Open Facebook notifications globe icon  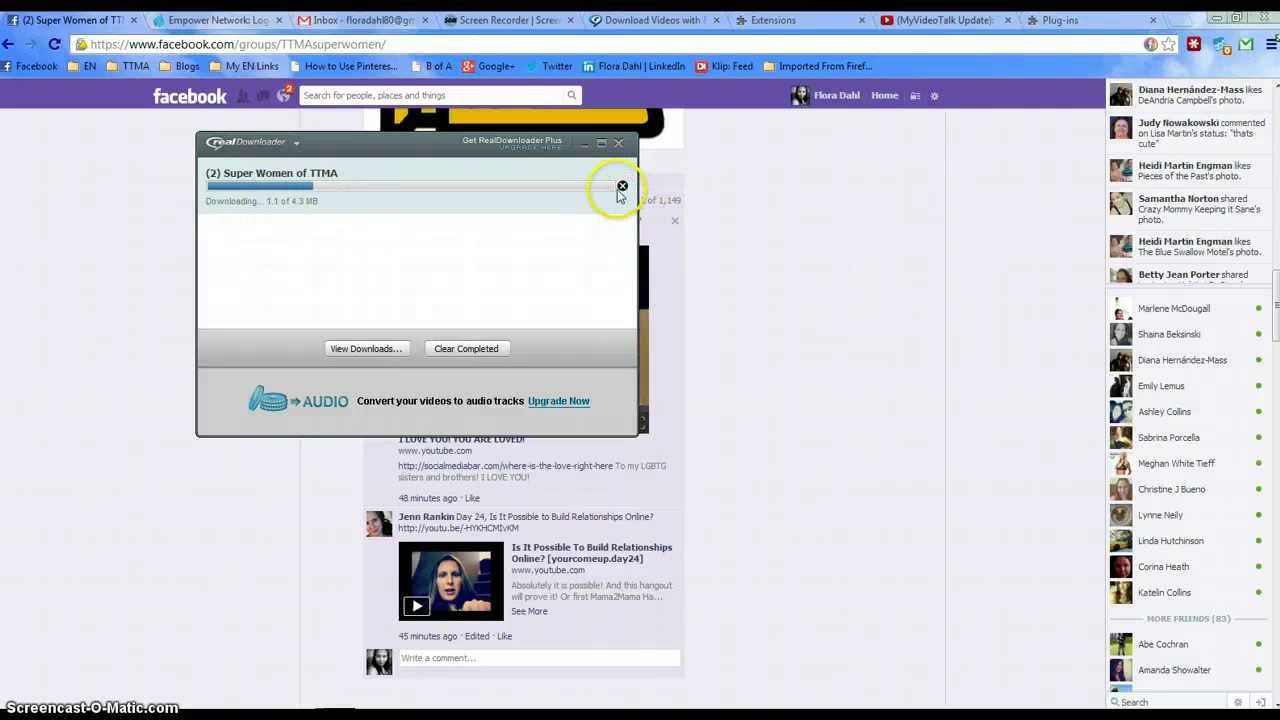(284, 95)
